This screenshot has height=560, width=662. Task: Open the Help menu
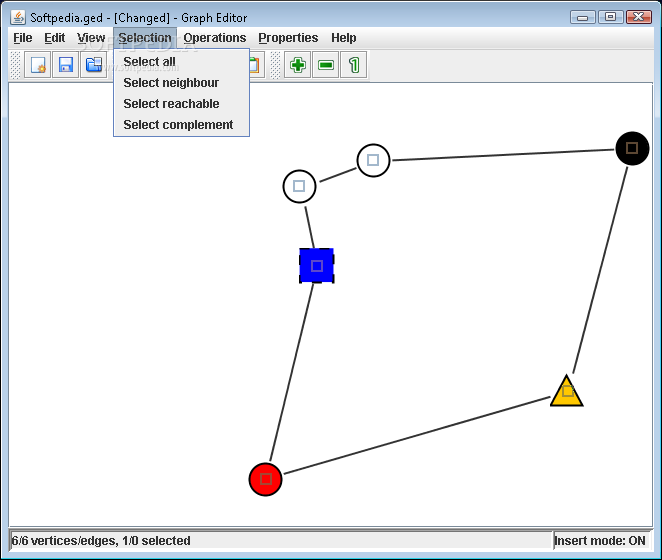(343, 38)
